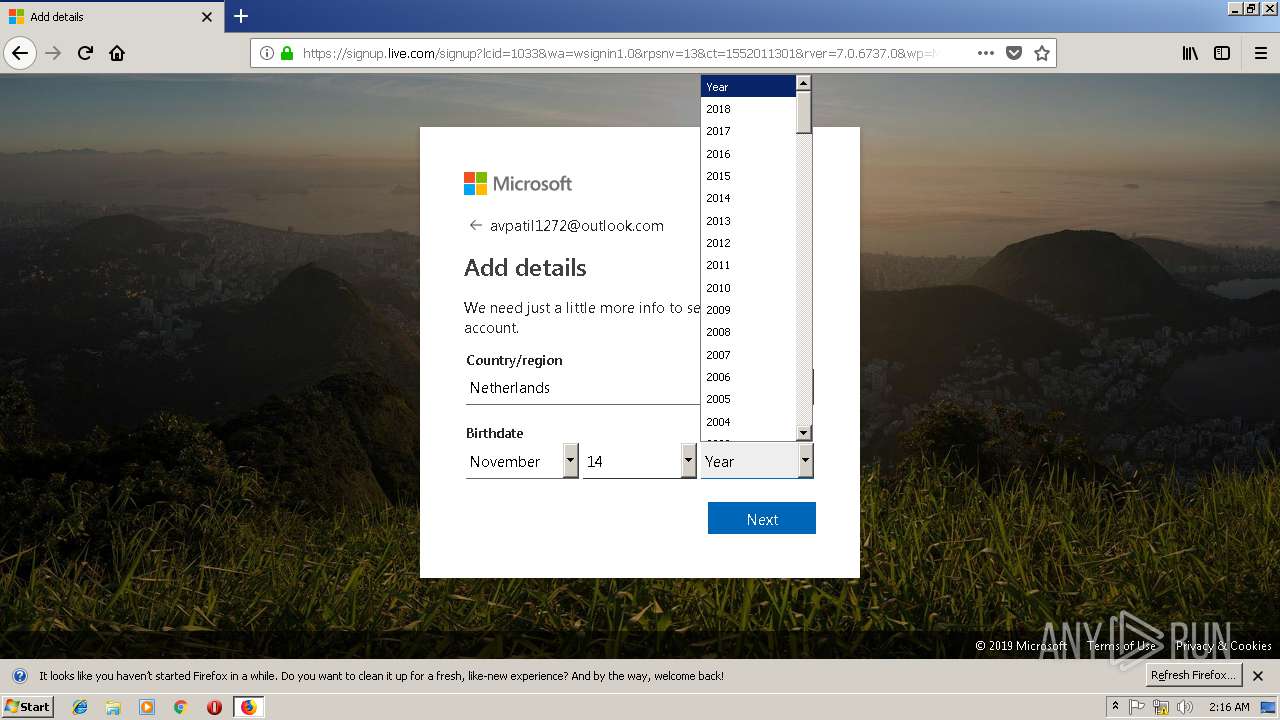
Task: Collapse the Year dropdown arrow
Action: point(805,461)
